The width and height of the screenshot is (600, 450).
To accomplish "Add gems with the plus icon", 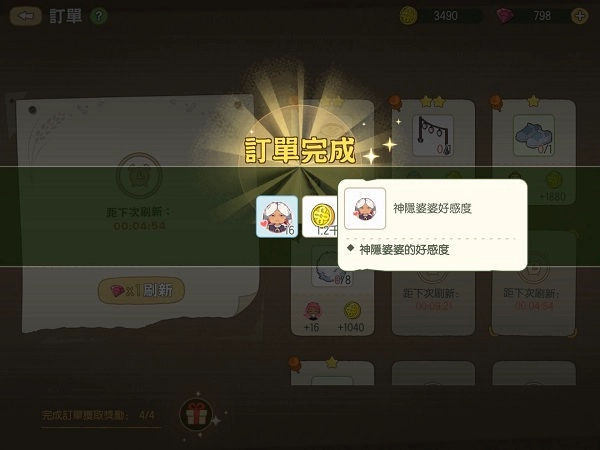I will [580, 16].
